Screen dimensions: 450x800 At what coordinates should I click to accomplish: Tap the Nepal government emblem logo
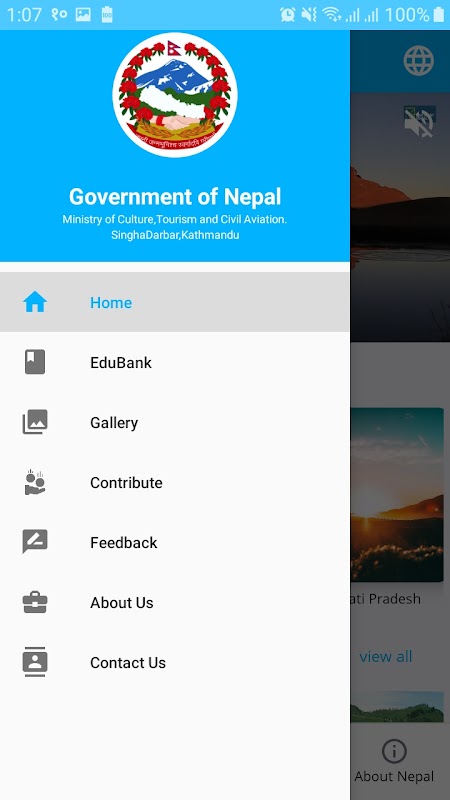[x=175, y=95]
